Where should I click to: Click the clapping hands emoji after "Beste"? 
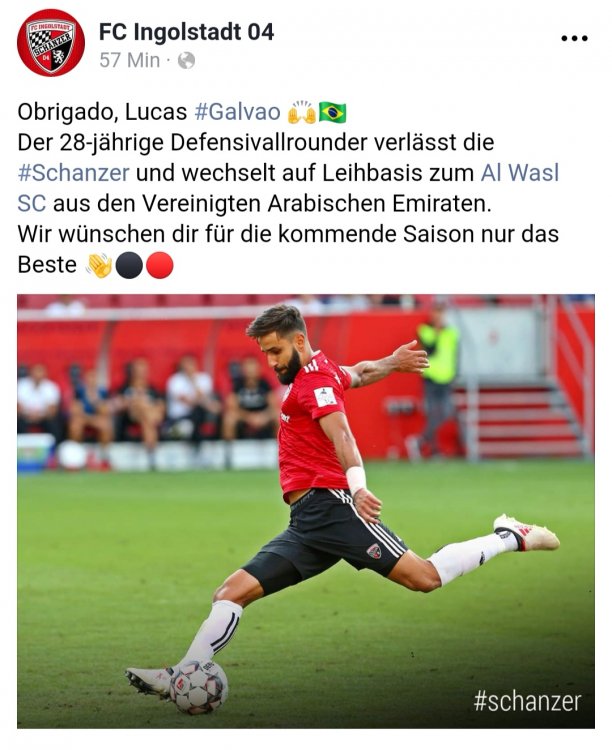coord(99,265)
